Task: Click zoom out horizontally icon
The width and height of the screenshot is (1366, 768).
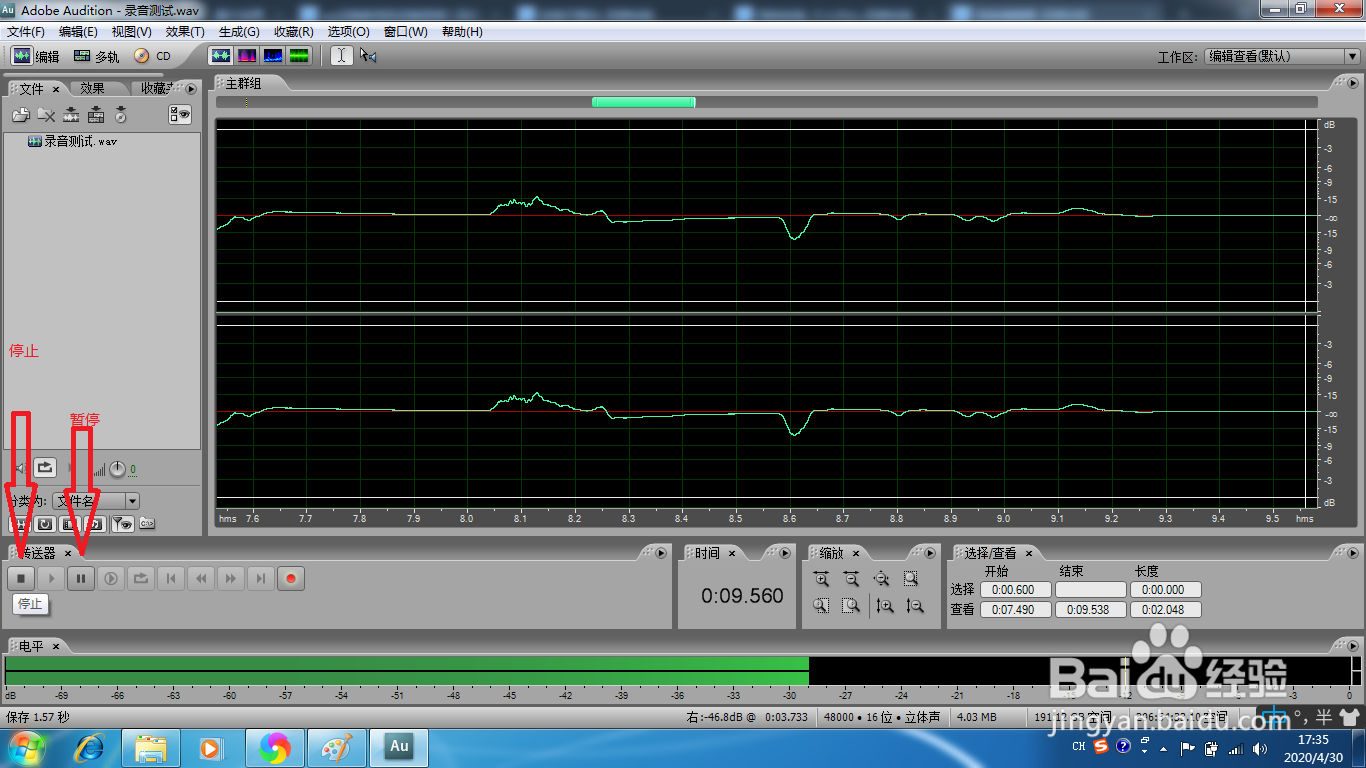Action: [x=851, y=578]
